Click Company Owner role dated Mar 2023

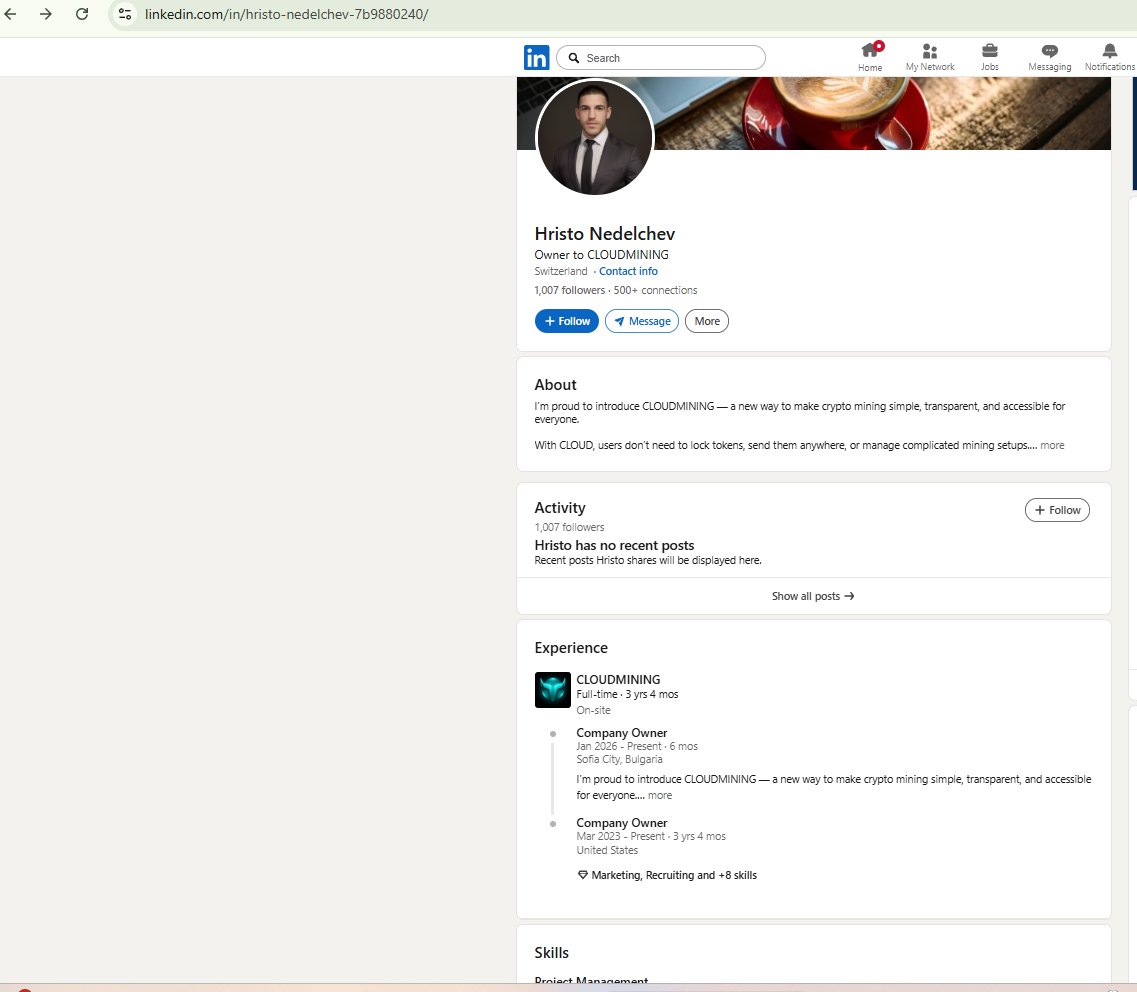coord(621,823)
